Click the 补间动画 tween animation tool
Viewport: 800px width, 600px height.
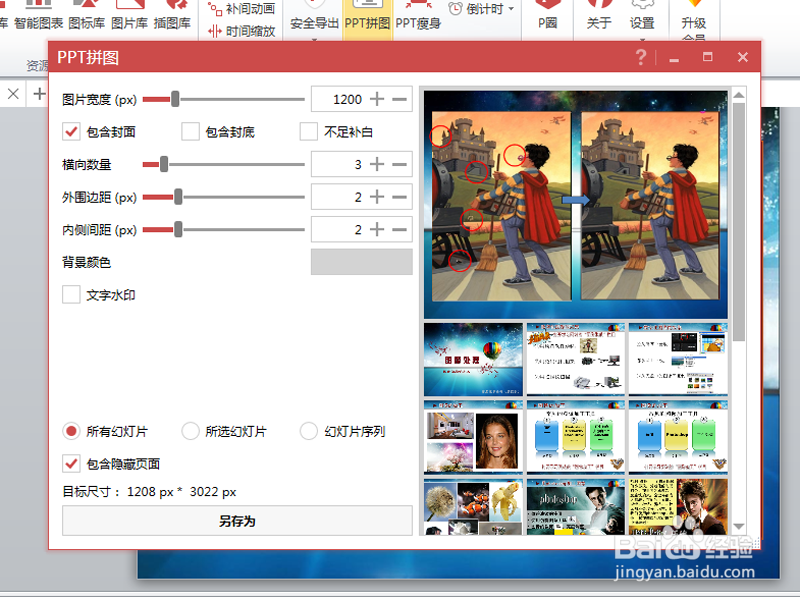click(242, 9)
